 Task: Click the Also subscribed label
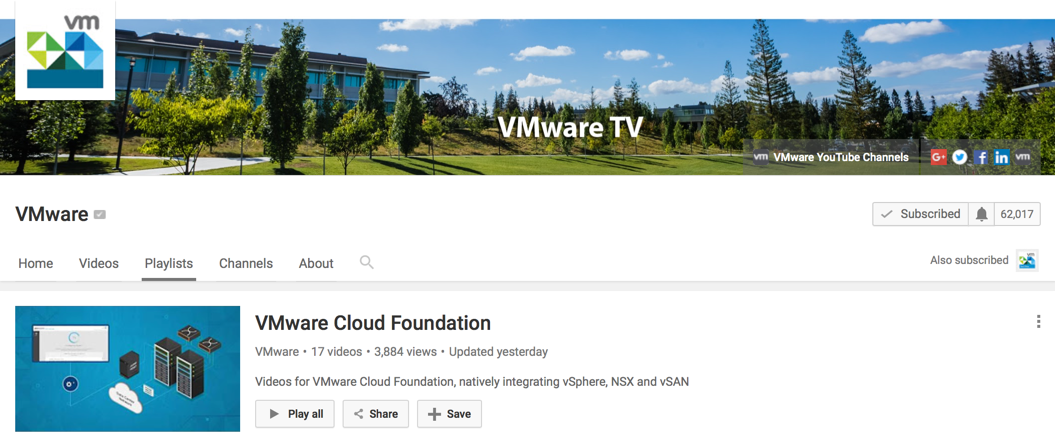pos(969,260)
